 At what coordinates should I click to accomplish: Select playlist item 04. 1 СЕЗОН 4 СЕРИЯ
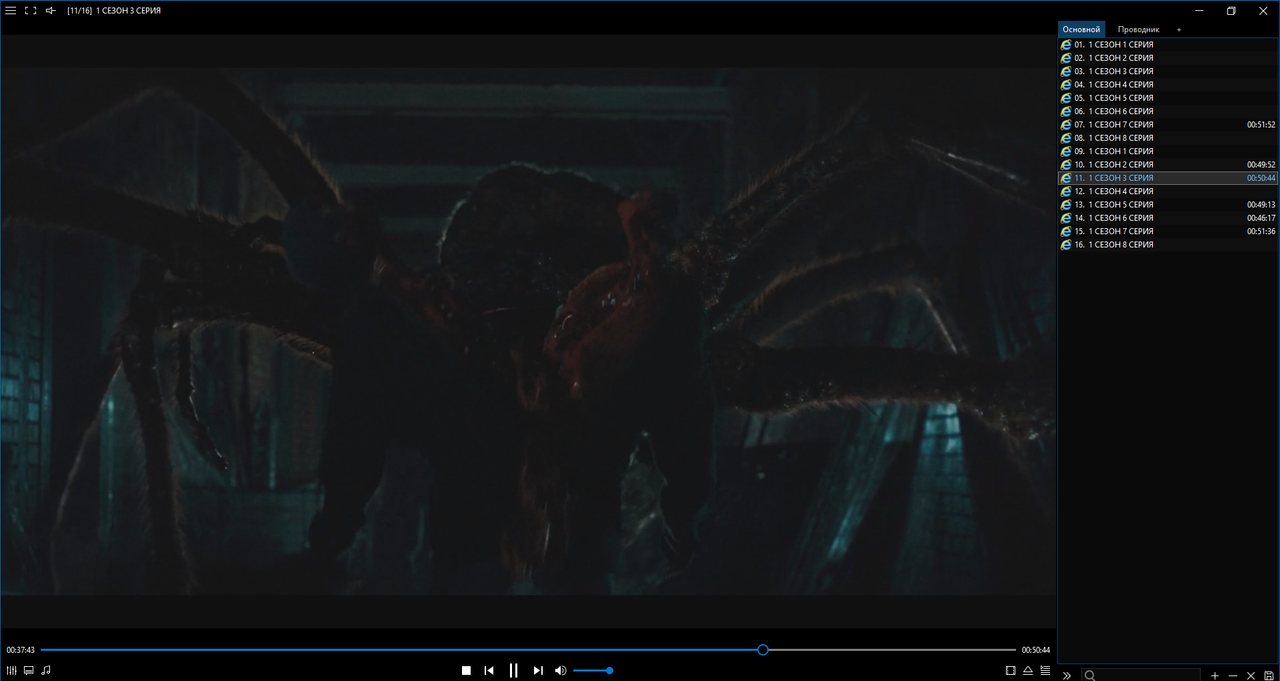tap(1168, 85)
